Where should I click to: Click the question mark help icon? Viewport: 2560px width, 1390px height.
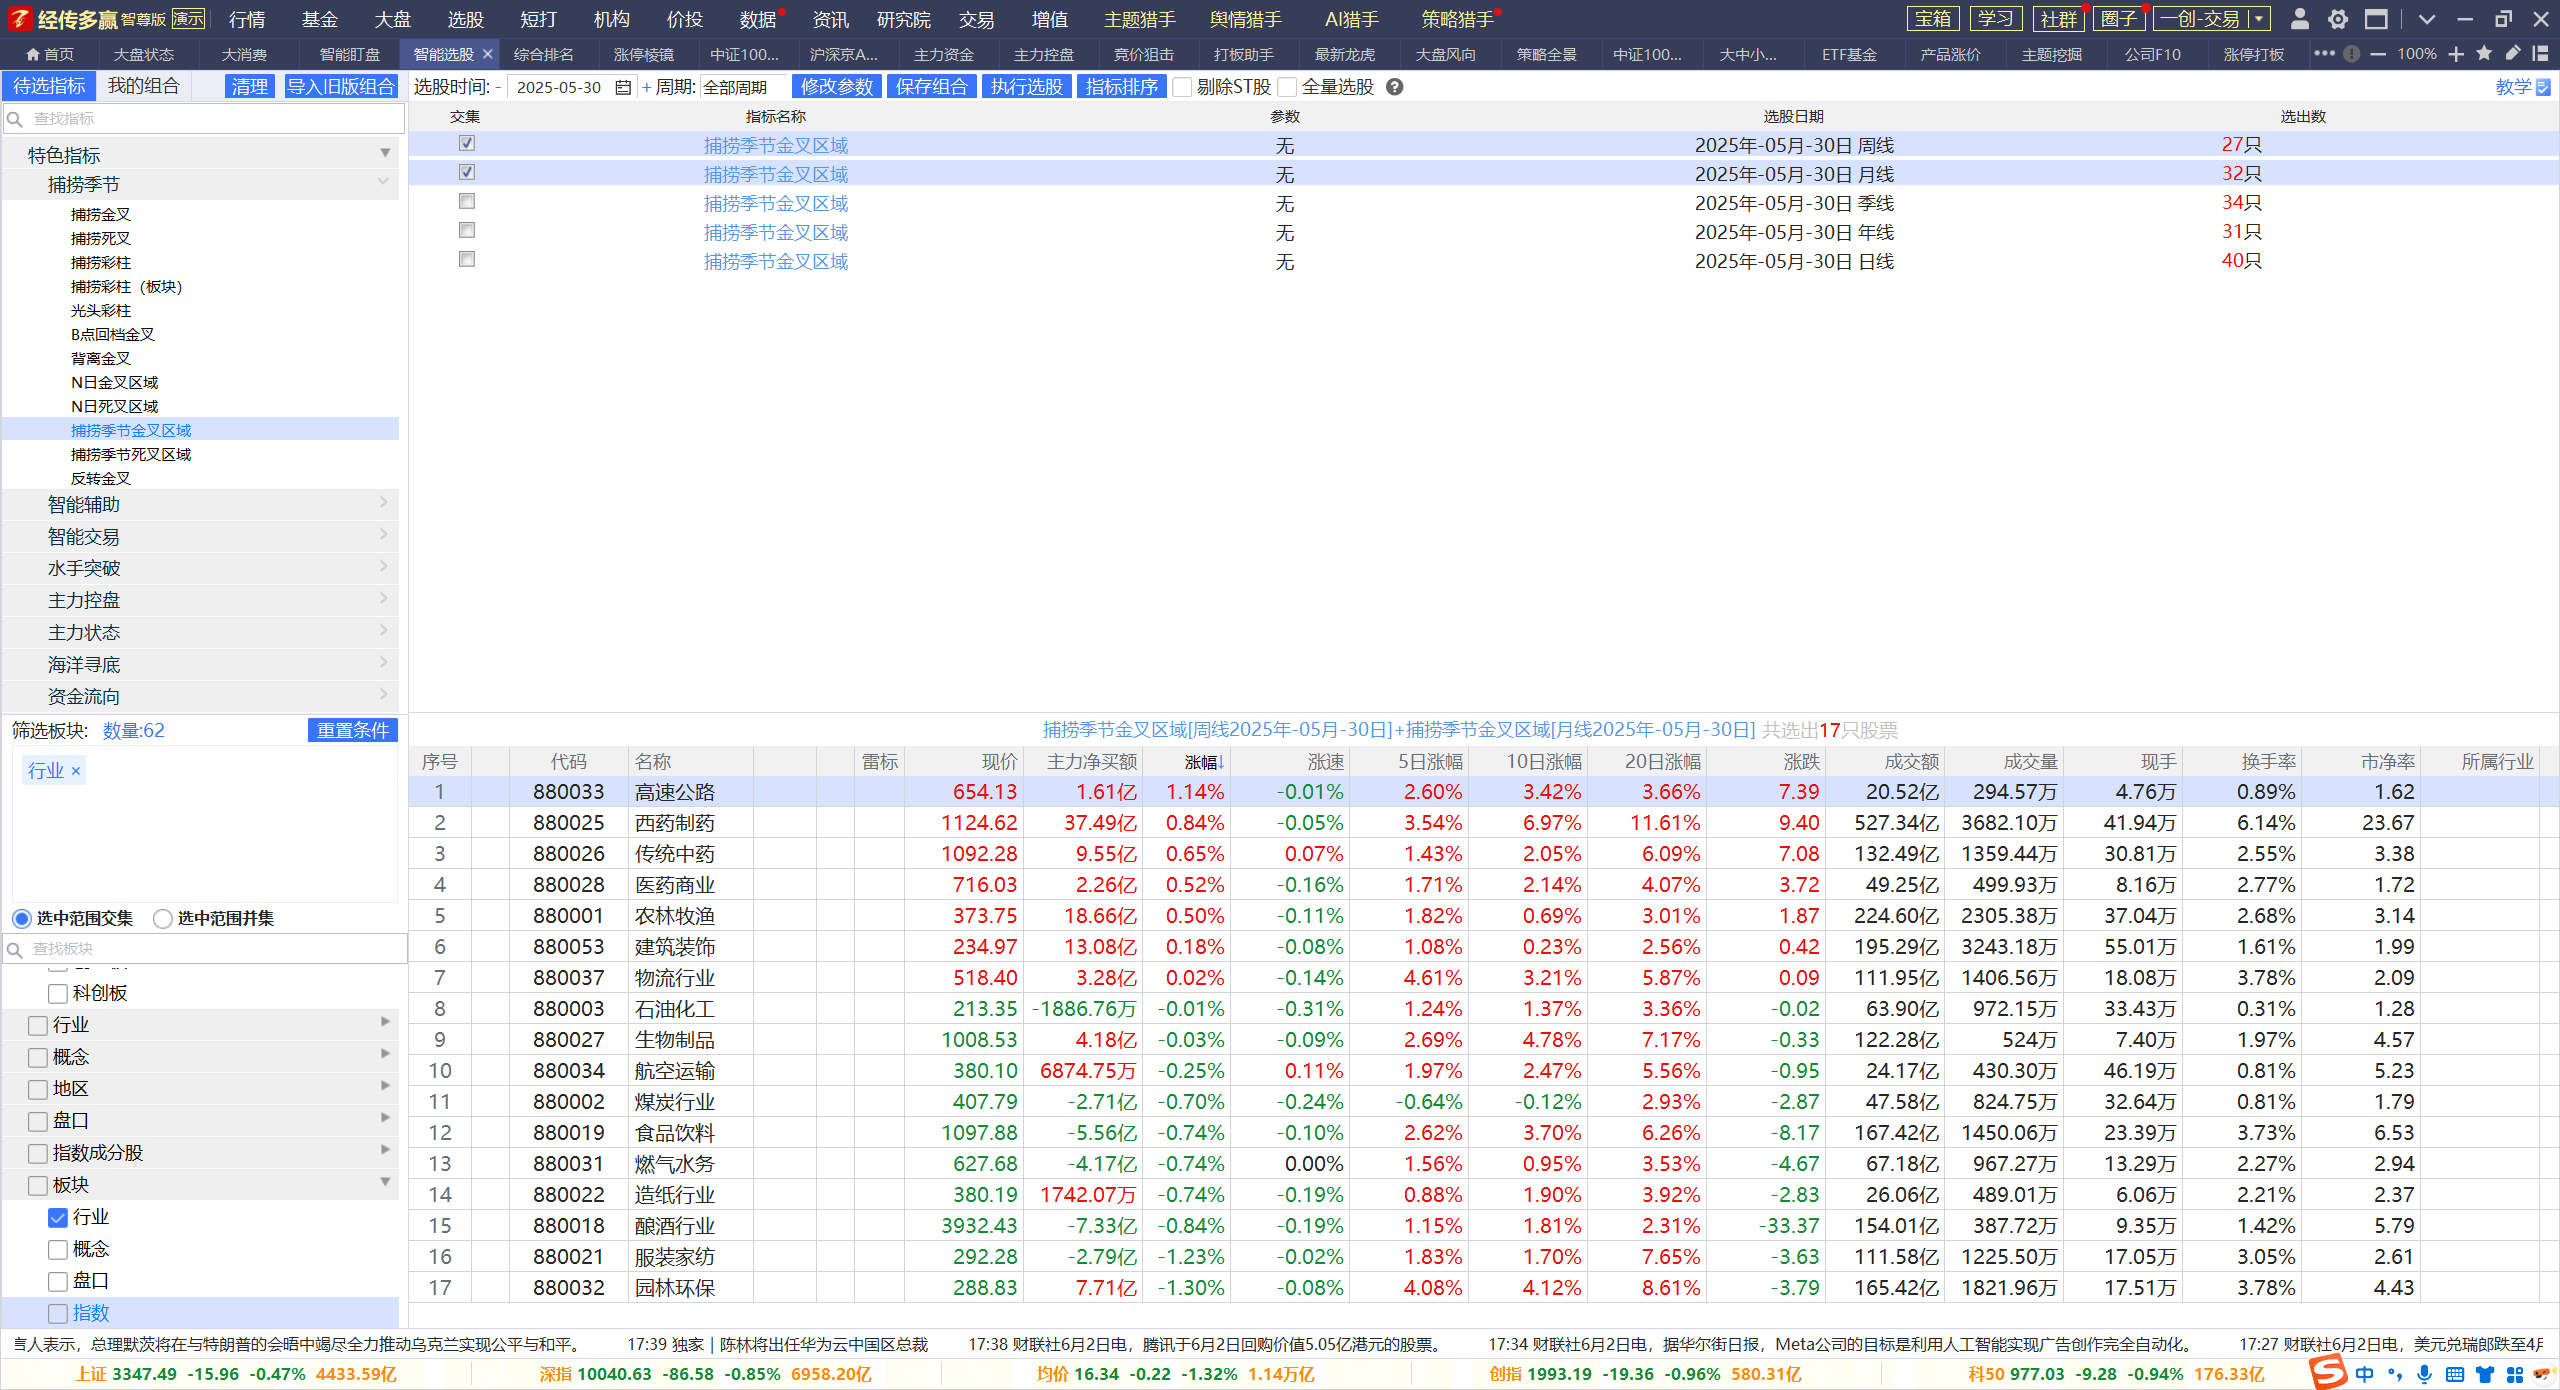click(x=1395, y=87)
